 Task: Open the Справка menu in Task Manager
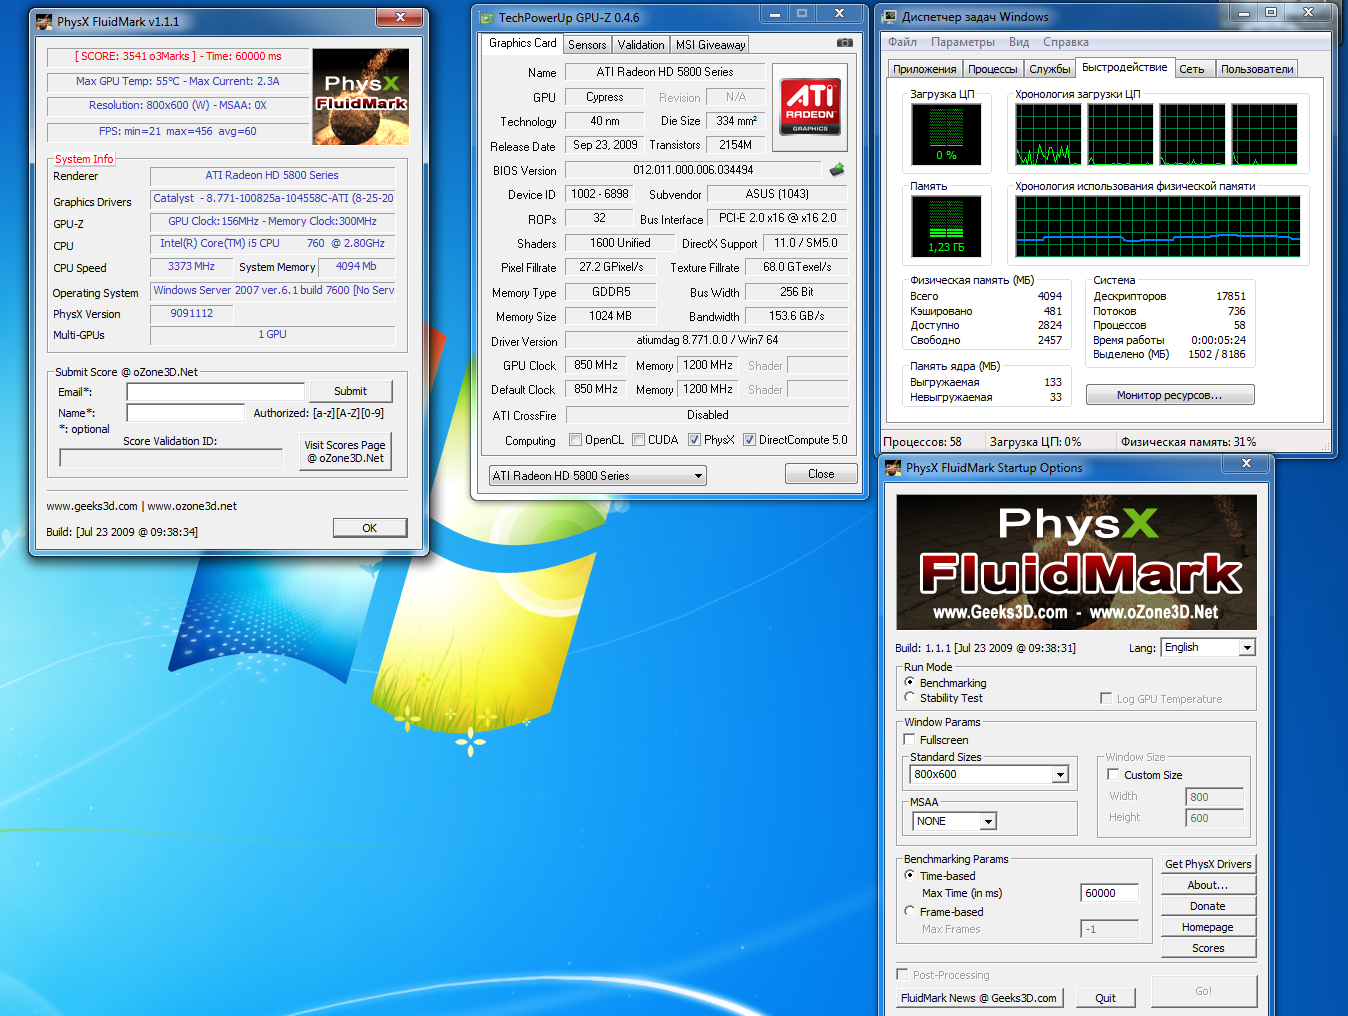pos(1066,42)
